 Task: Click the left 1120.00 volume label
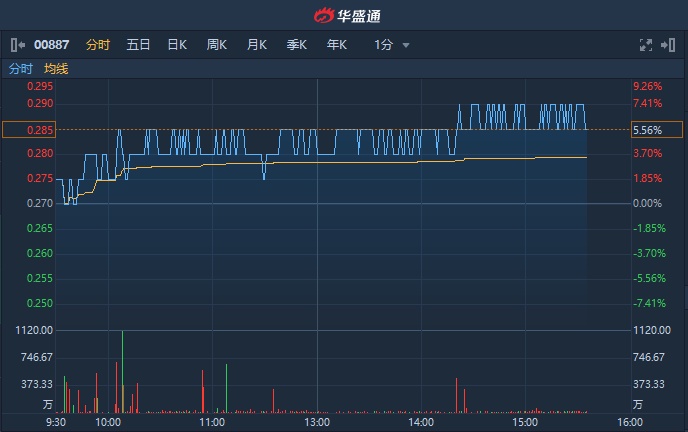(x=34, y=330)
